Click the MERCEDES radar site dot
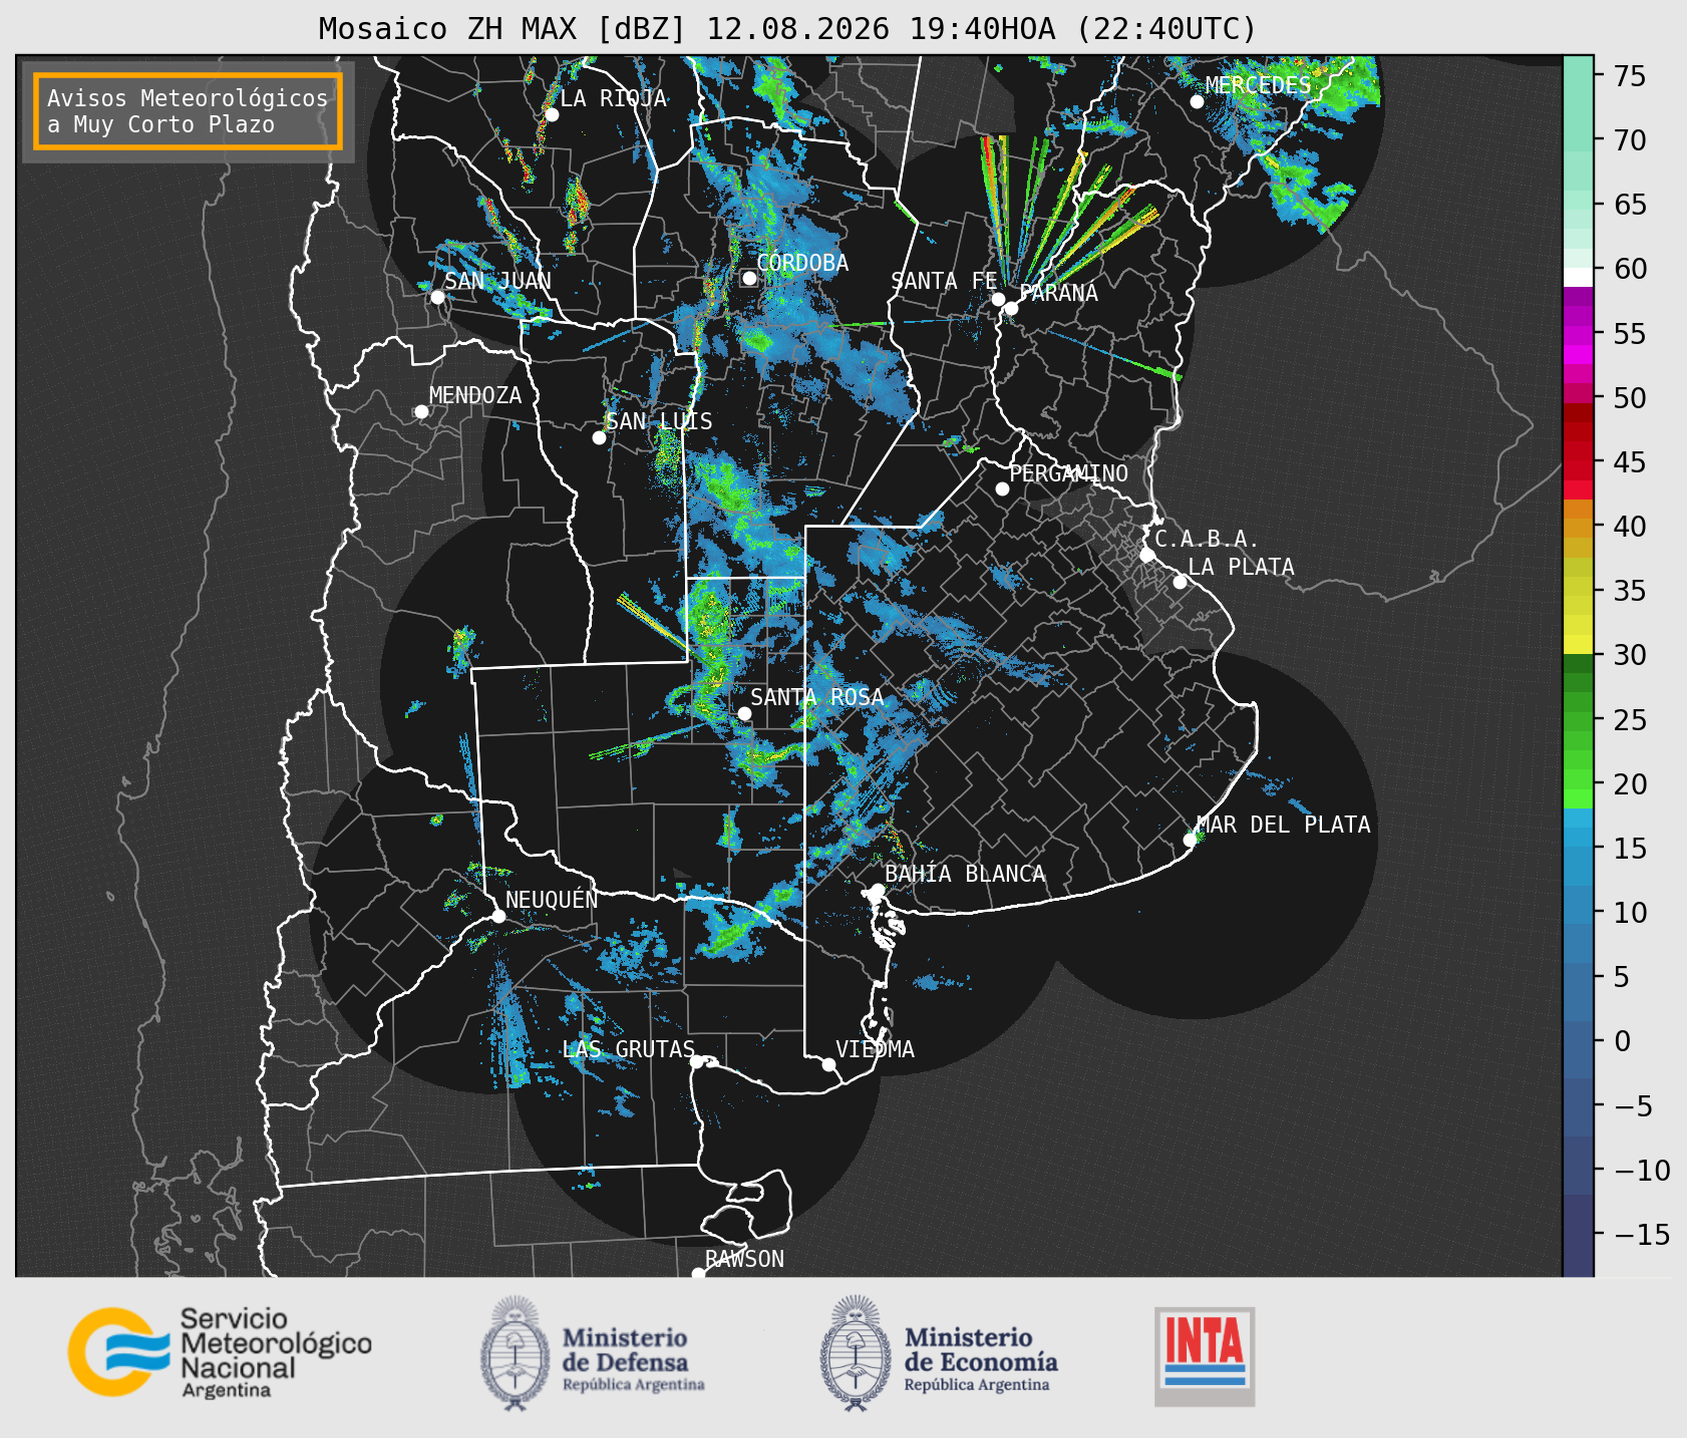This screenshot has width=1687, height=1438. coord(1197,102)
